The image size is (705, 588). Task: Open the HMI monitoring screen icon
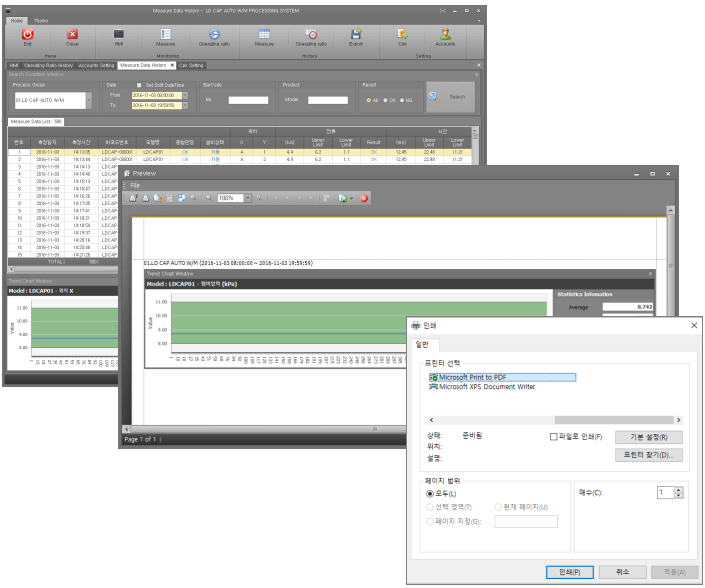[118, 34]
